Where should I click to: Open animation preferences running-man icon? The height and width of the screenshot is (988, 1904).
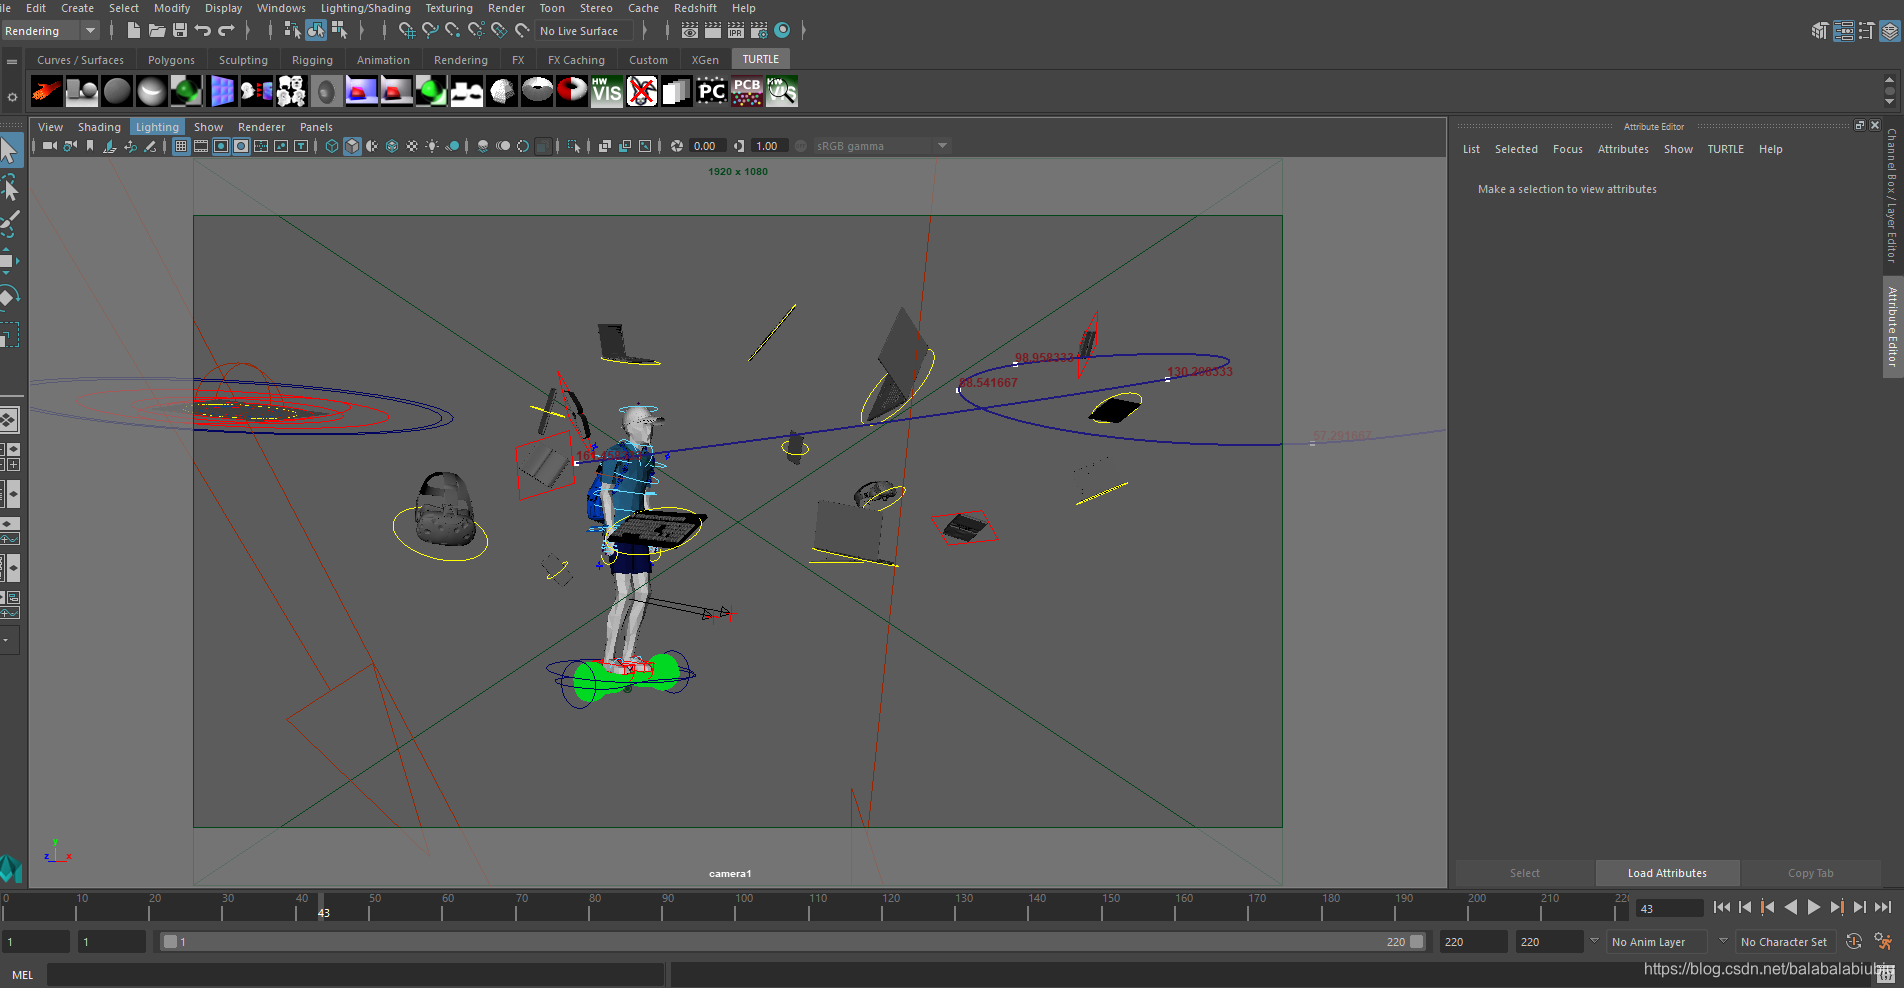click(x=1883, y=942)
